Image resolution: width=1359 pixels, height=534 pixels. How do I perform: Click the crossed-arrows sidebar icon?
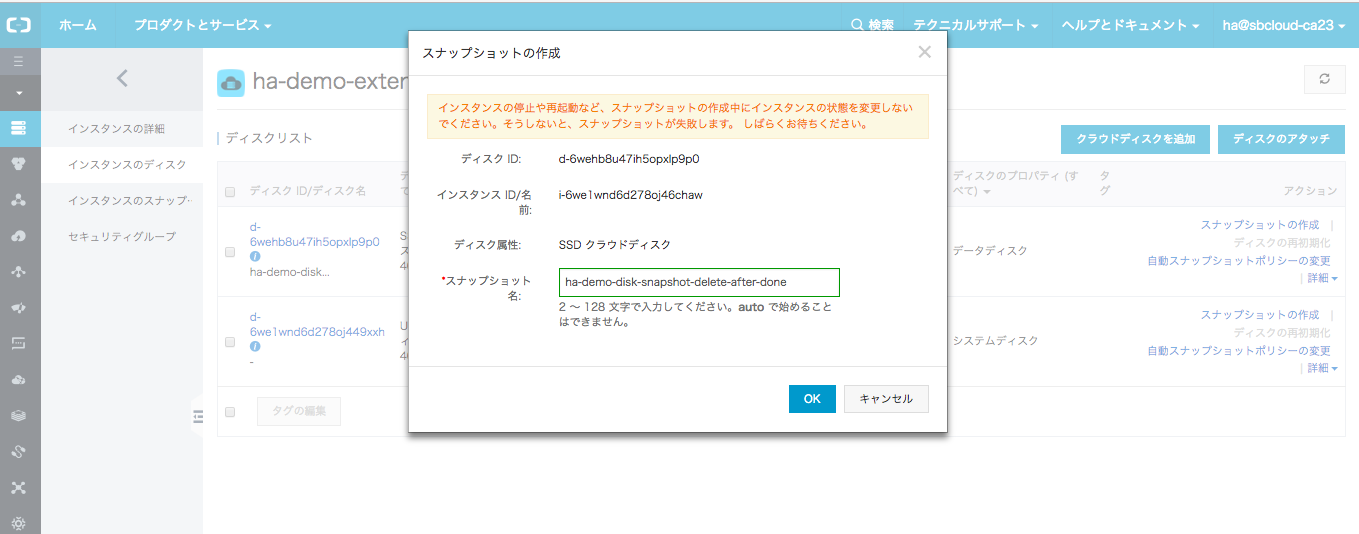pos(19,487)
